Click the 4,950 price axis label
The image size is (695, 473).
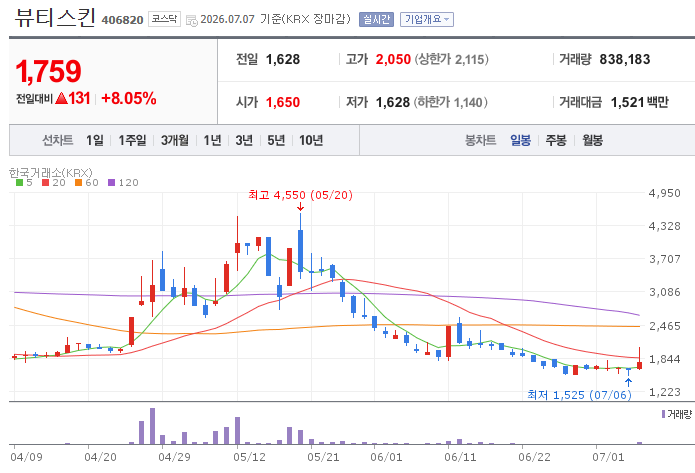click(664, 193)
